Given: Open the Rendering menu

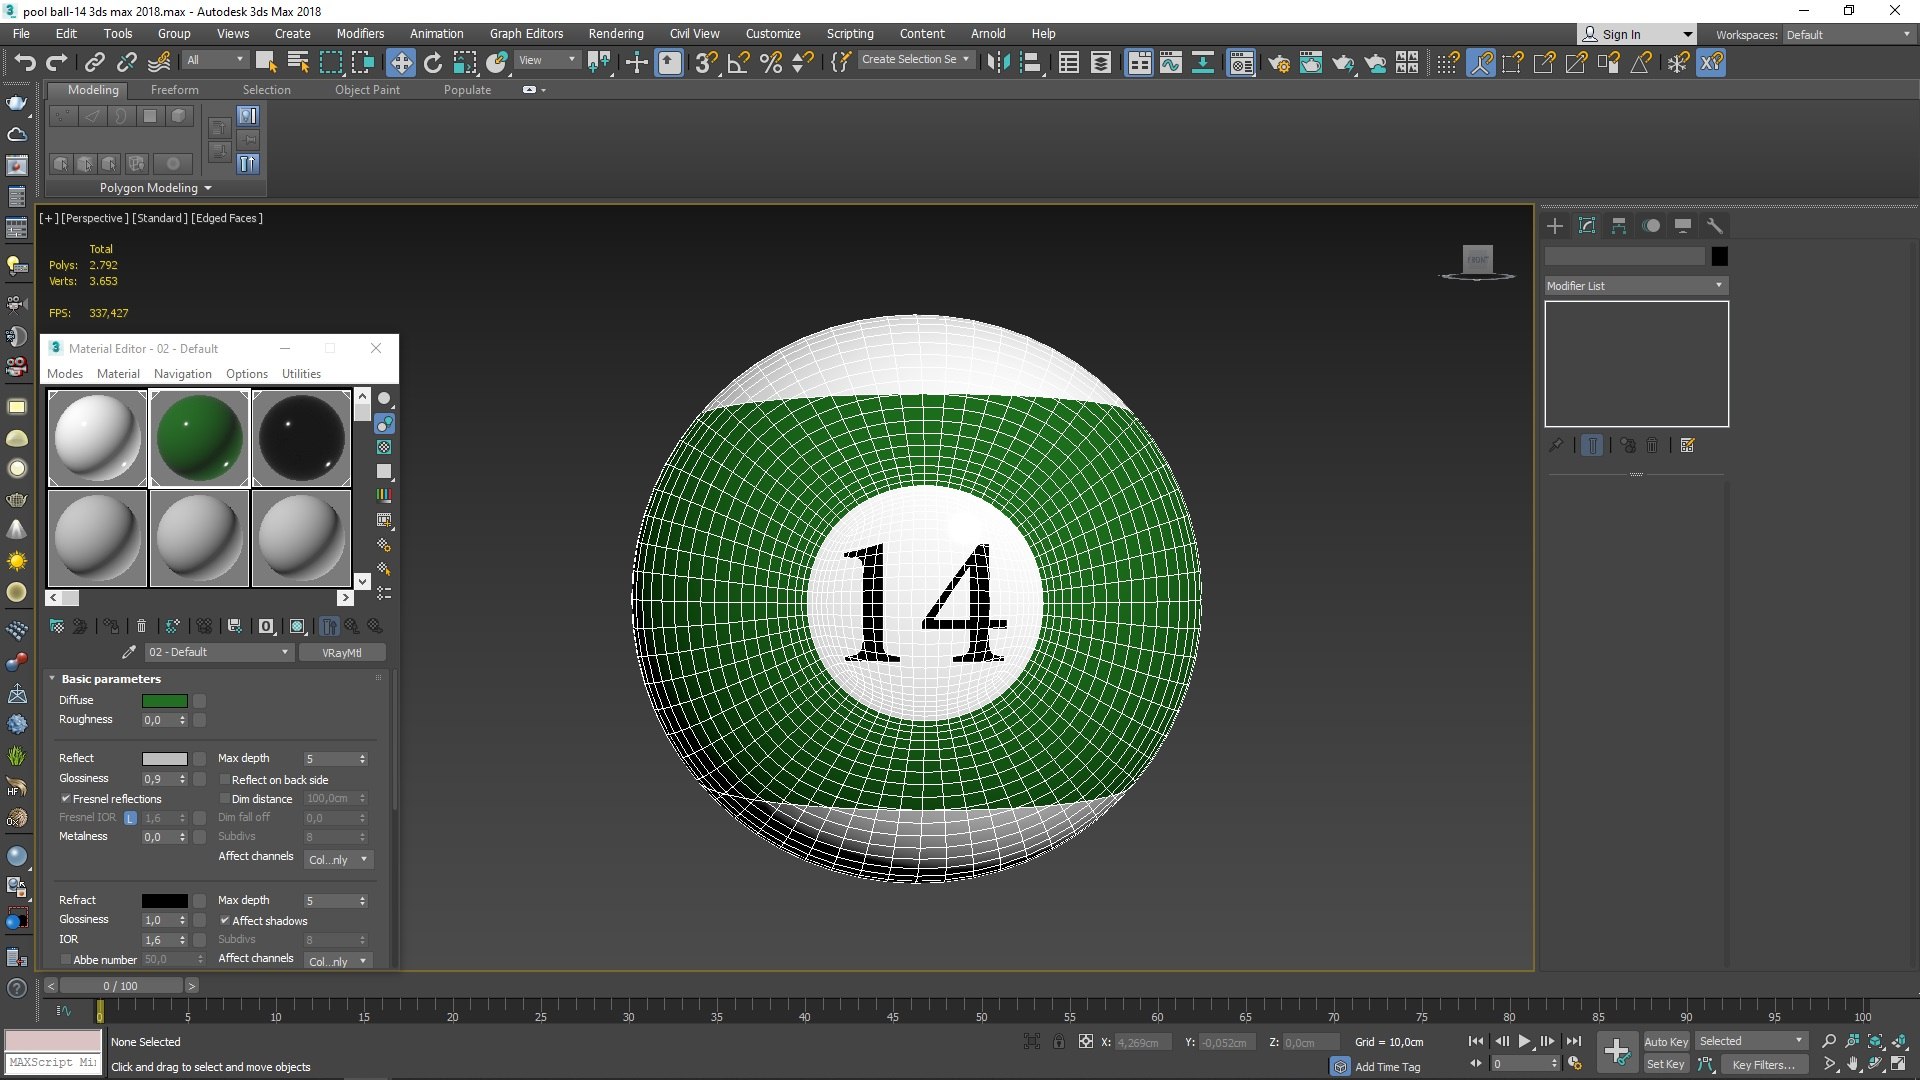Looking at the screenshot, I should pos(615,33).
